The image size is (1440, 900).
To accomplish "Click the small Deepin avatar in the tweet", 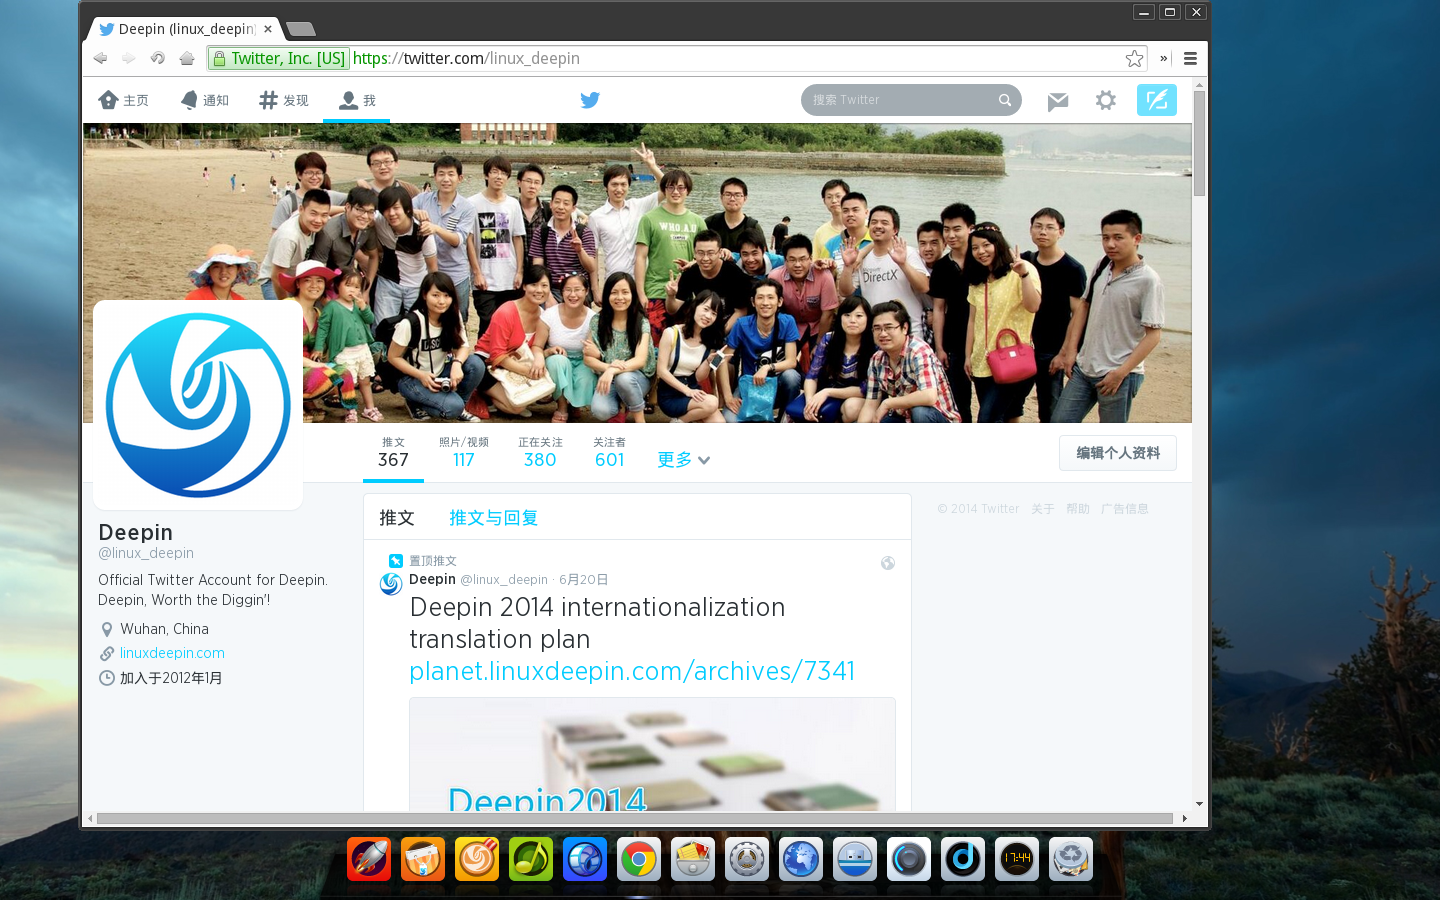I will [391, 584].
